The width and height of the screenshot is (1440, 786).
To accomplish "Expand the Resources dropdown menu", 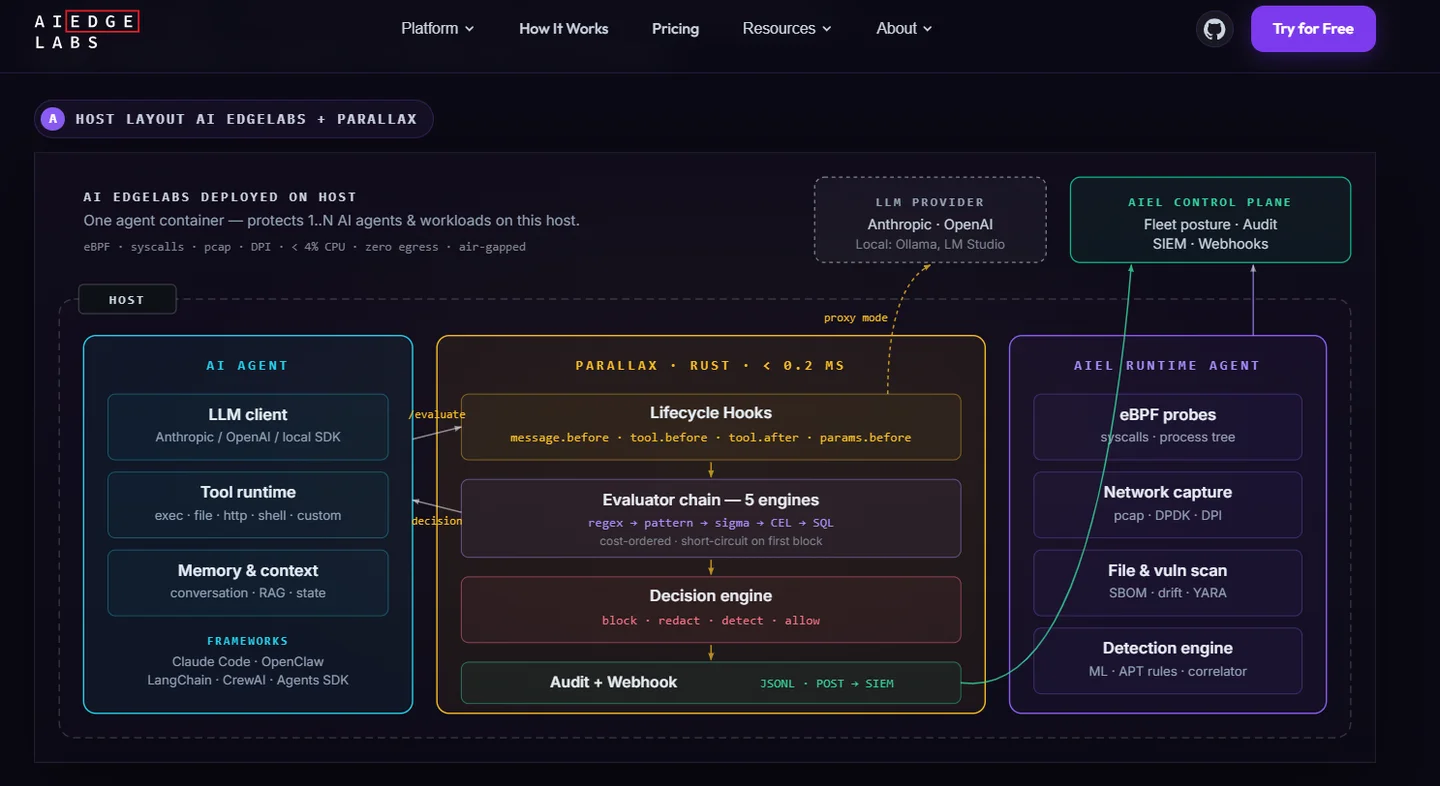I will pyautogui.click(x=787, y=29).
